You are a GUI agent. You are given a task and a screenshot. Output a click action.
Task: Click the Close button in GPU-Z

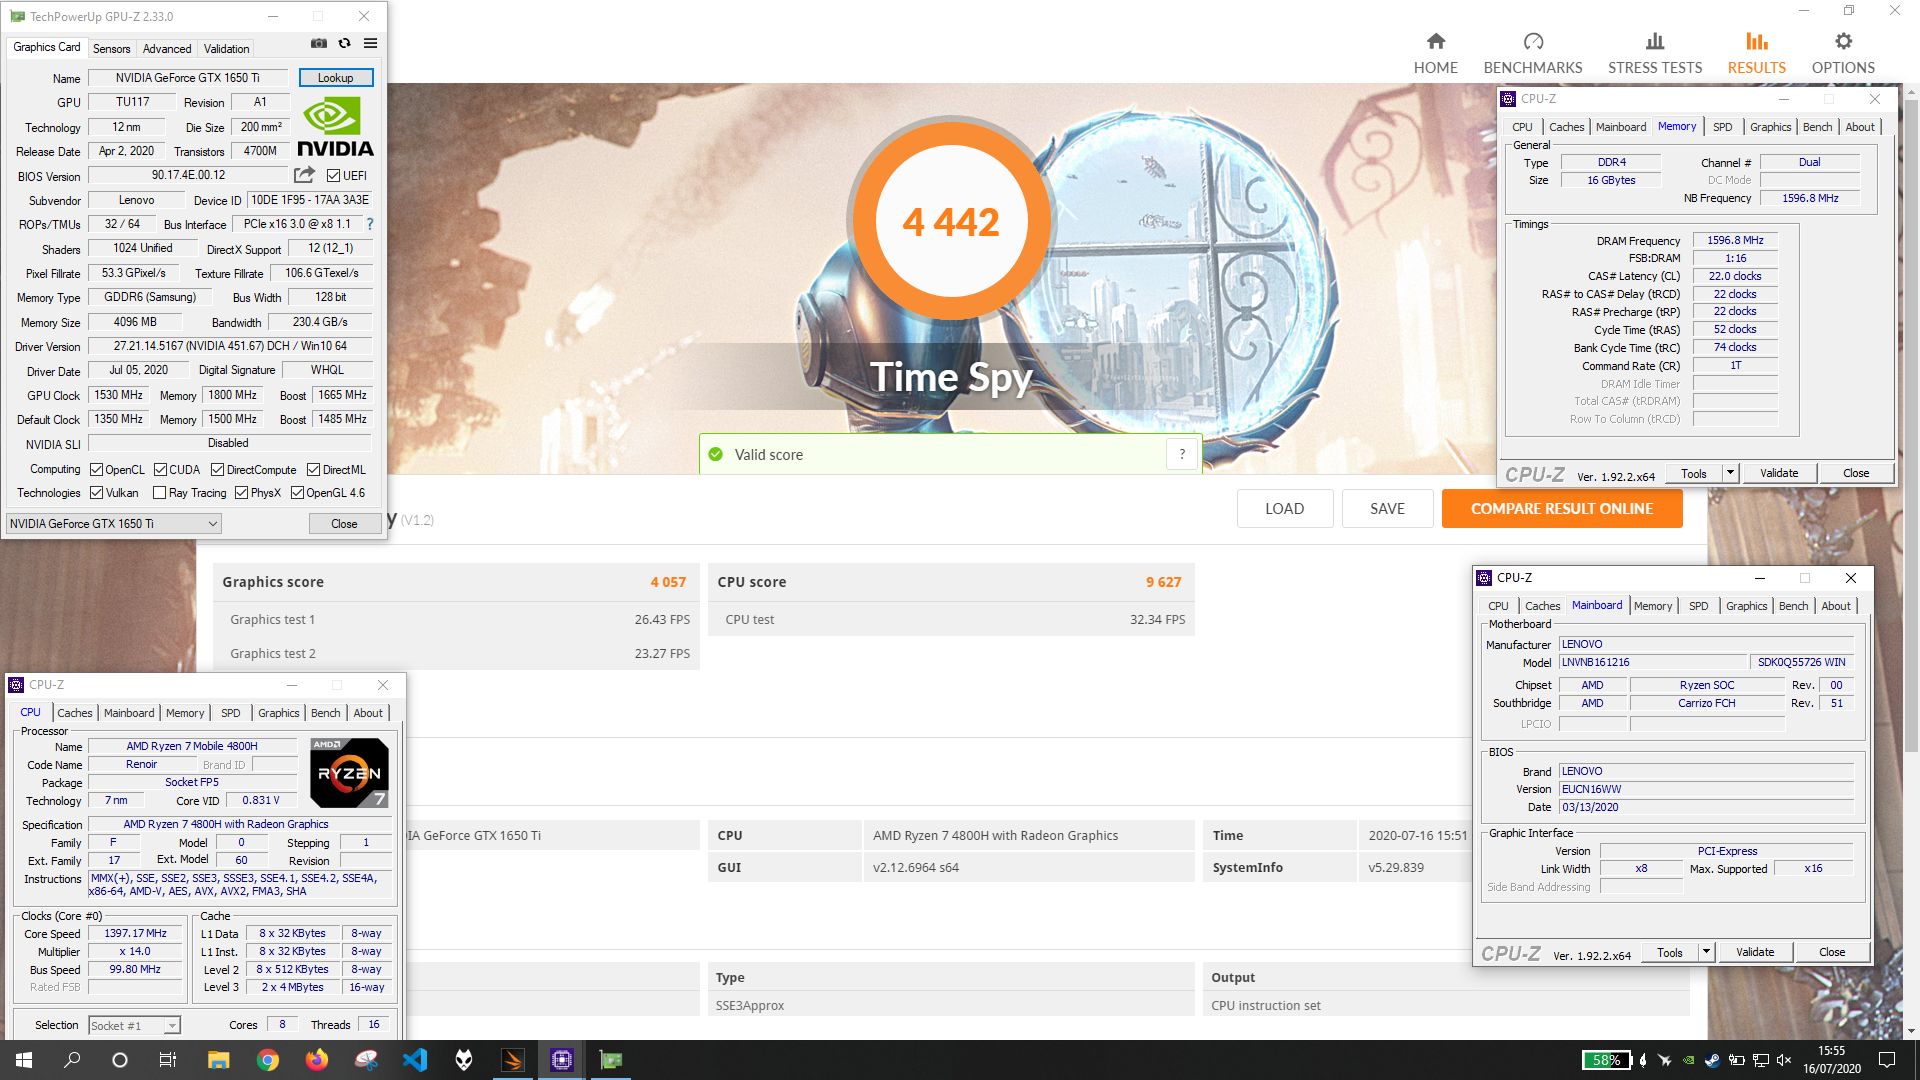coord(344,523)
